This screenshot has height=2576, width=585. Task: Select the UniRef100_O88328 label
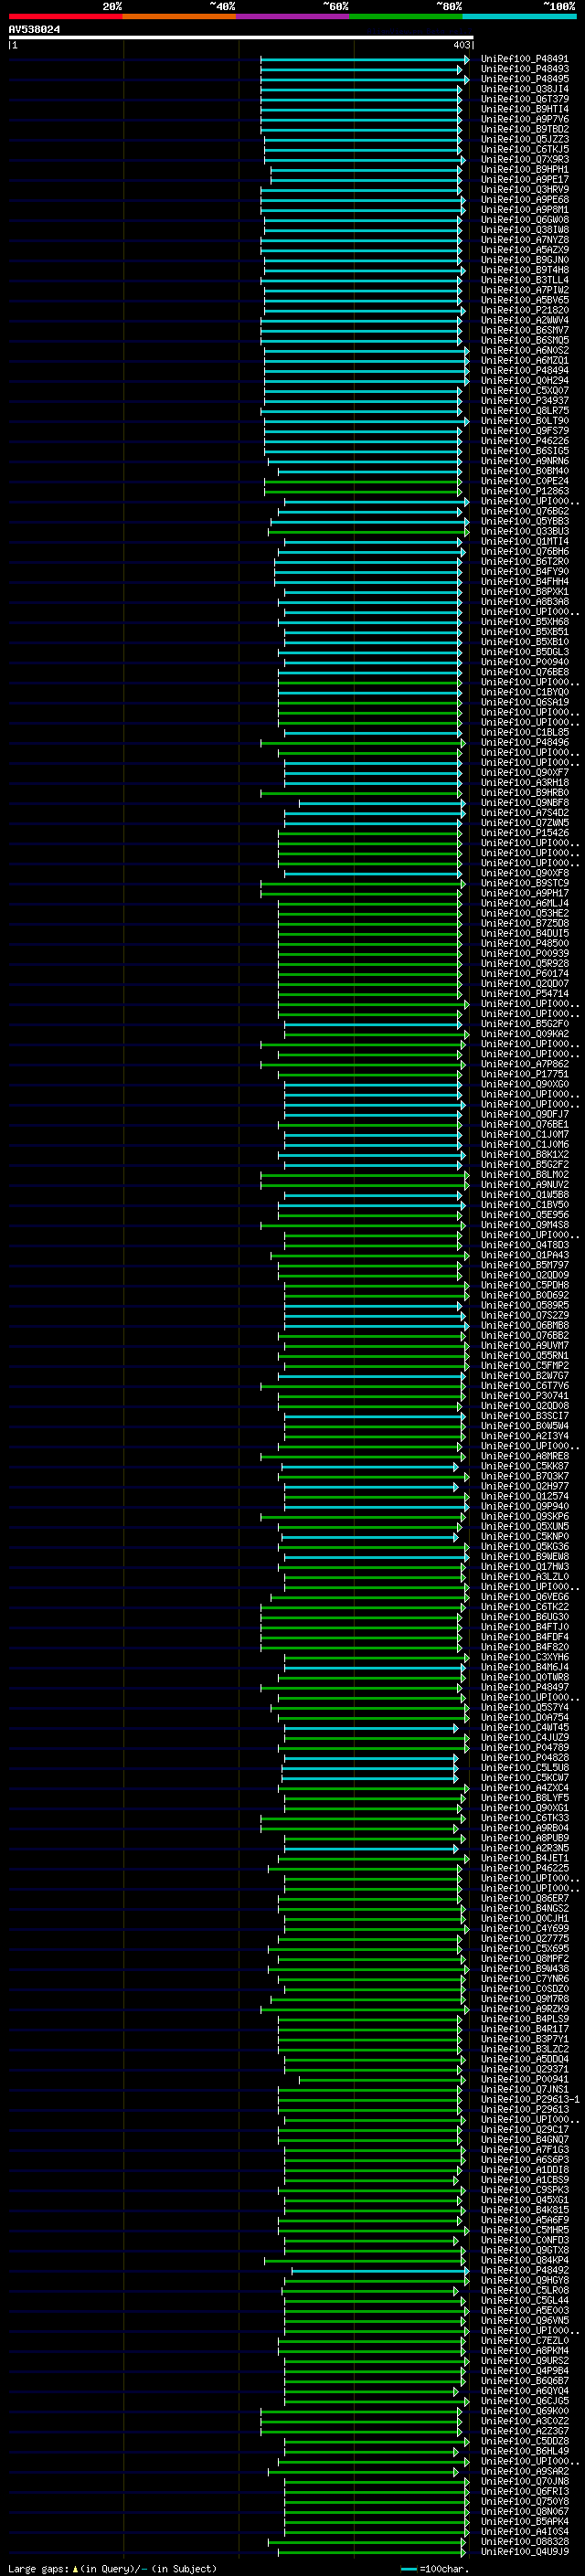pos(524,2542)
